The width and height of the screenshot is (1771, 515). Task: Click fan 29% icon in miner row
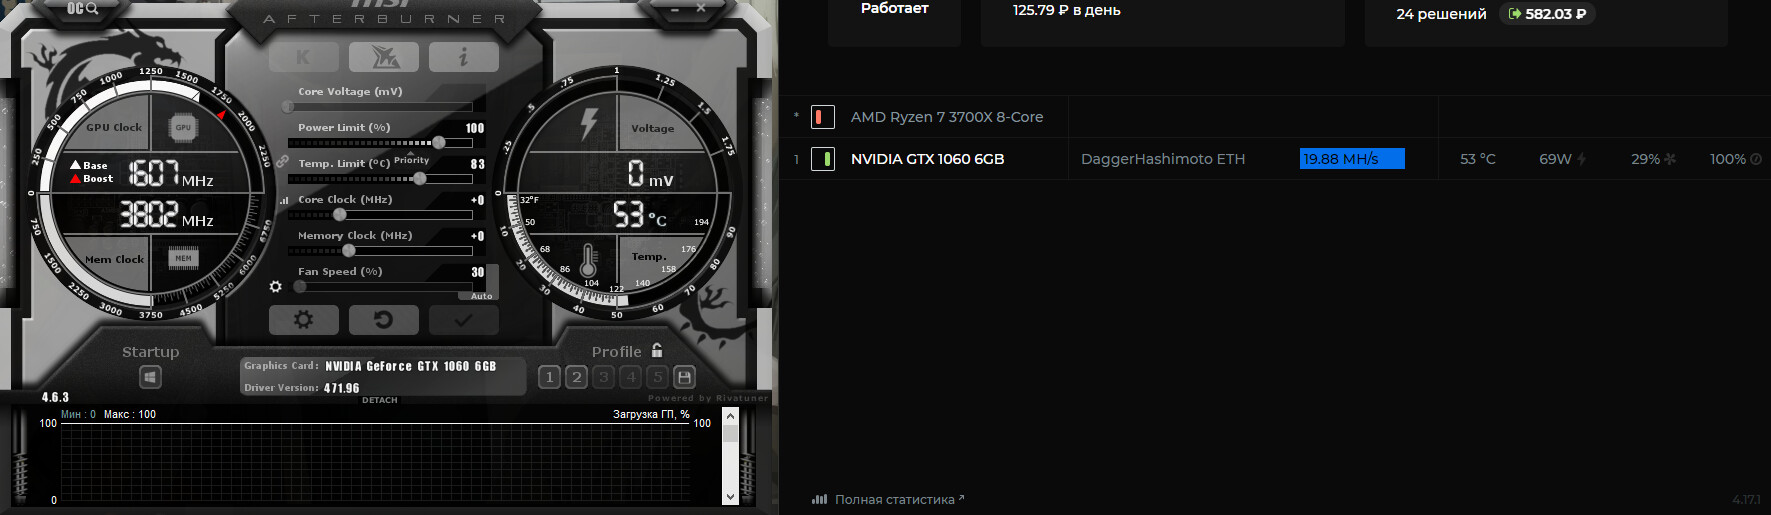[x=1670, y=159]
